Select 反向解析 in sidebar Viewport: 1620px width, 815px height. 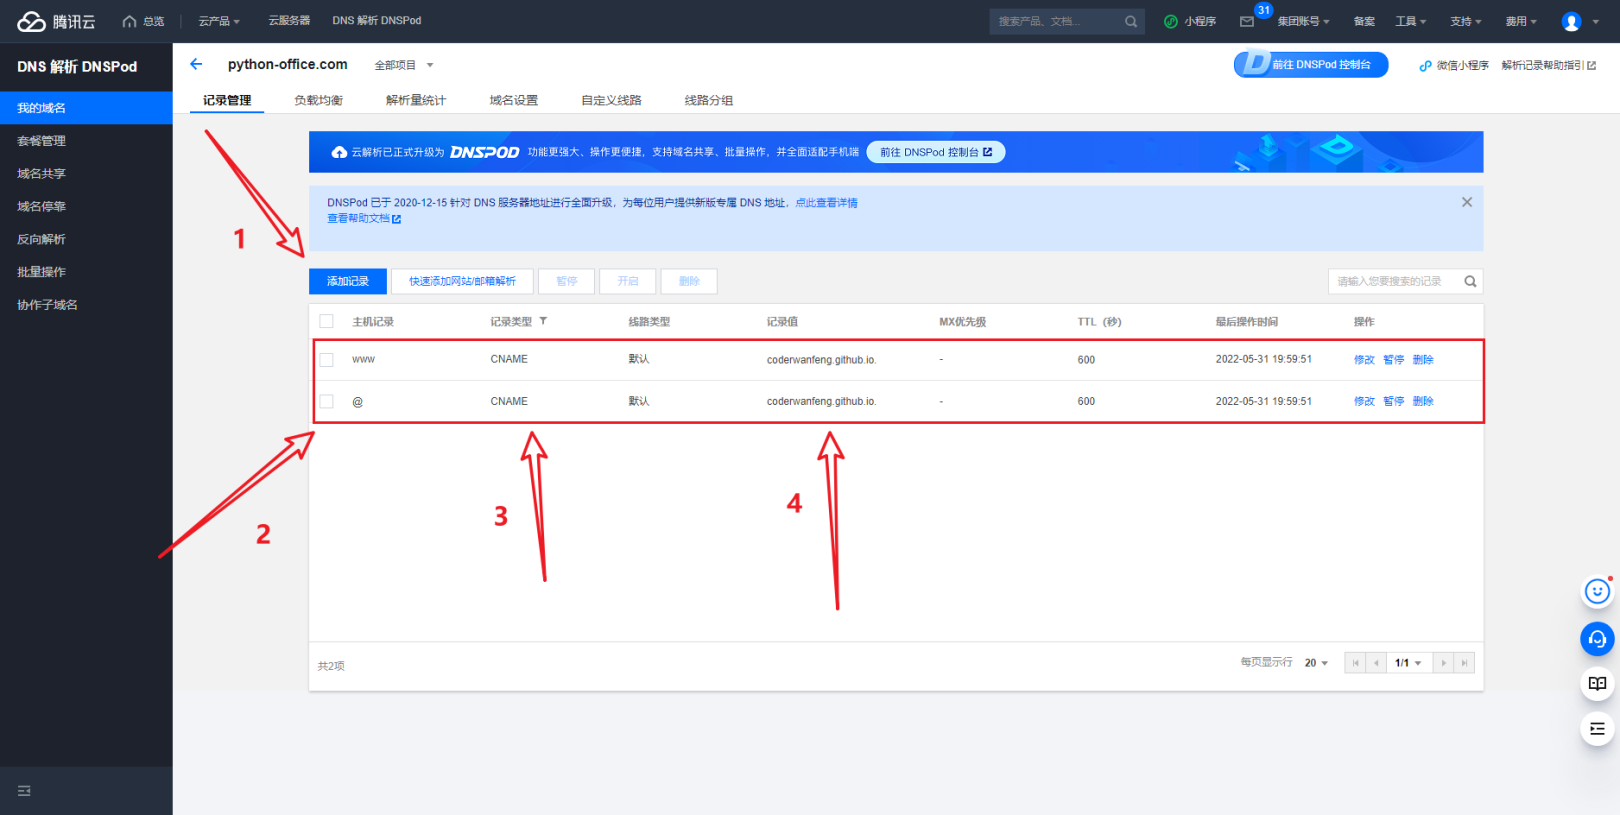(86, 239)
